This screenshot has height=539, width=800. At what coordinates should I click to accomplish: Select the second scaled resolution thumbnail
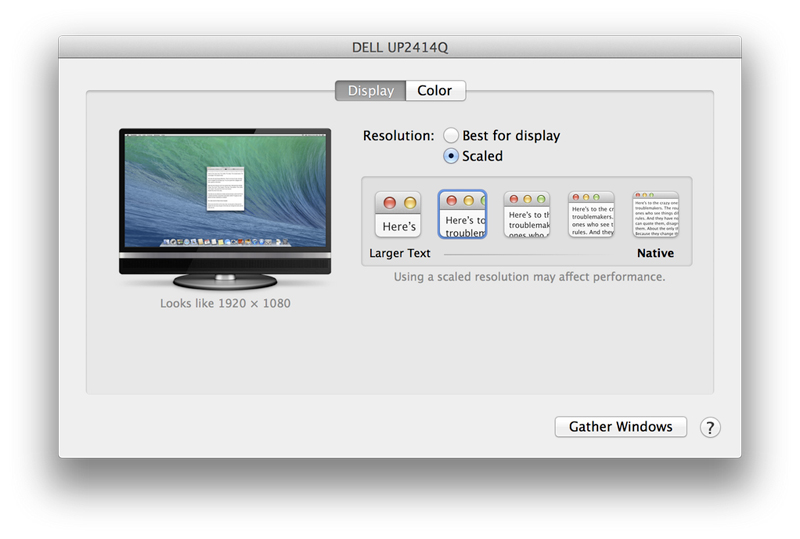pyautogui.click(x=462, y=214)
